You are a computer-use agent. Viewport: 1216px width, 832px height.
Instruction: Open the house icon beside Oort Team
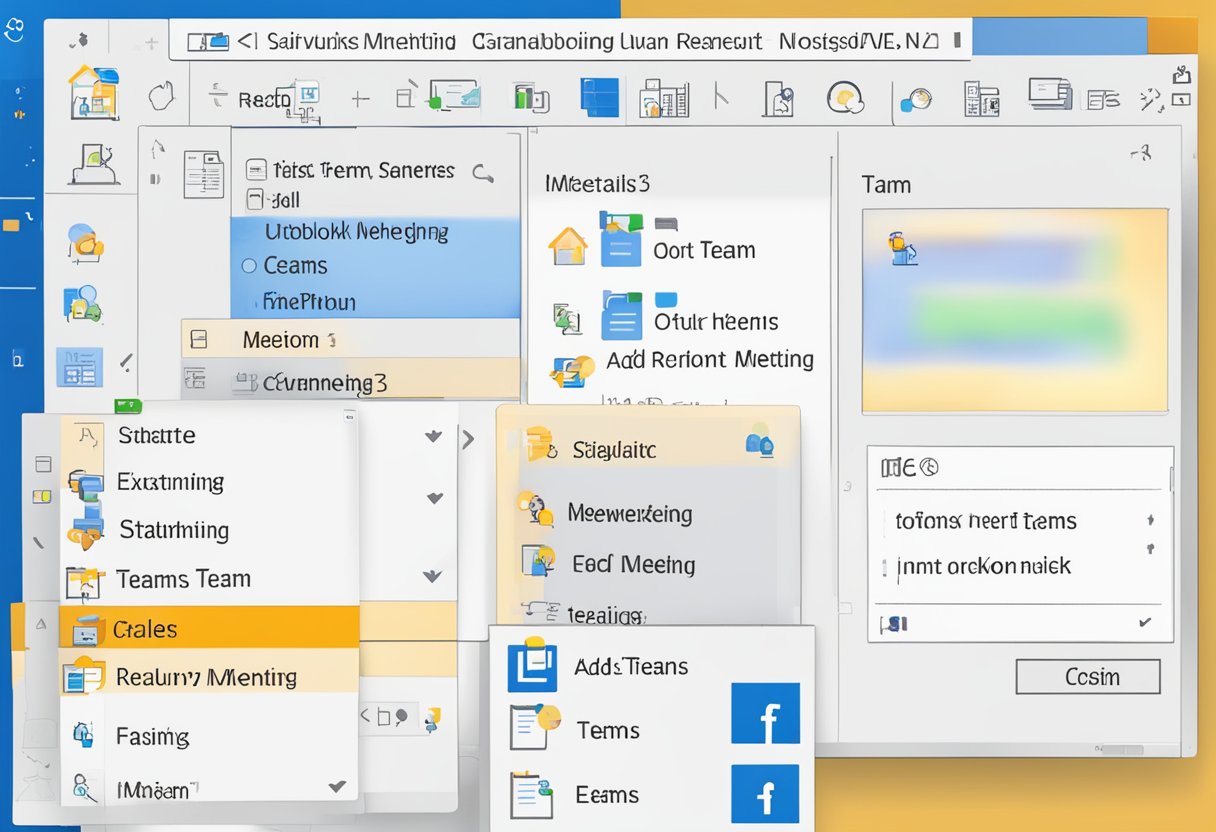click(568, 246)
